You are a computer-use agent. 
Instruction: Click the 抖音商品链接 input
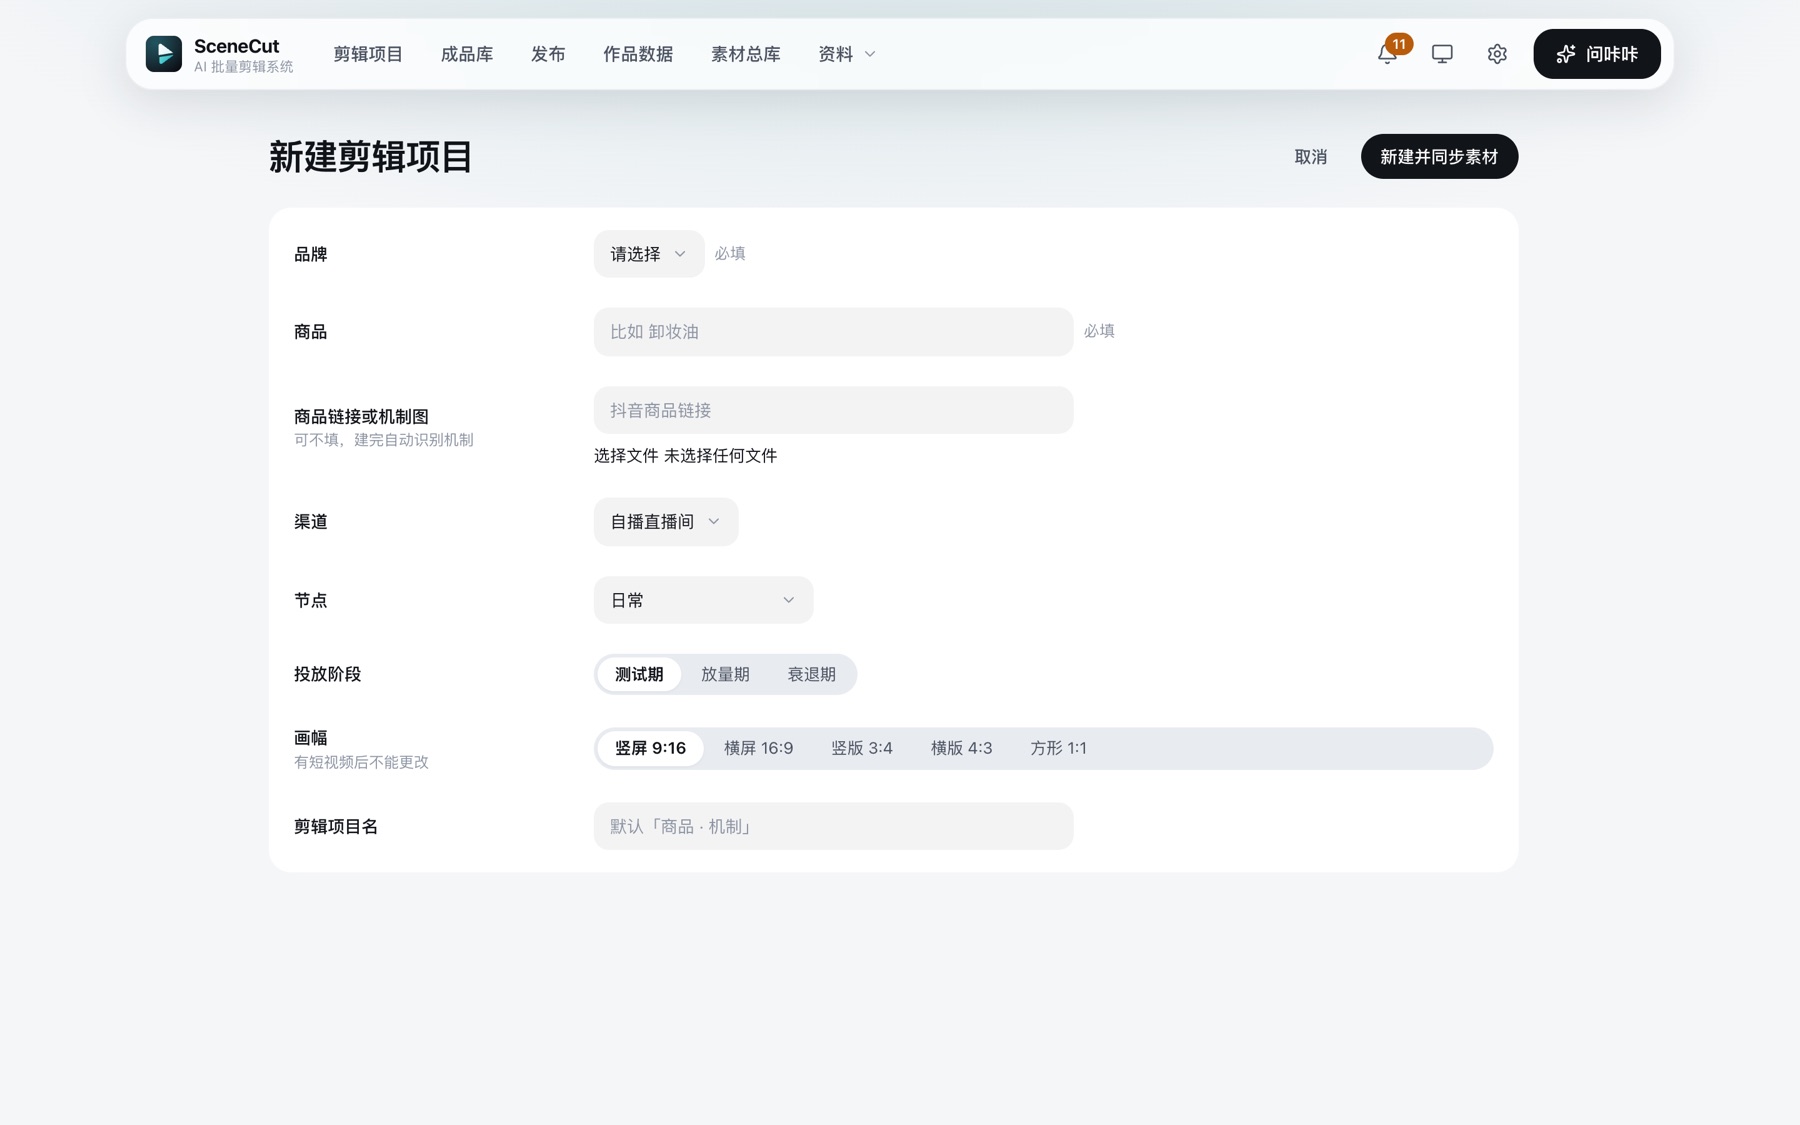(x=833, y=410)
